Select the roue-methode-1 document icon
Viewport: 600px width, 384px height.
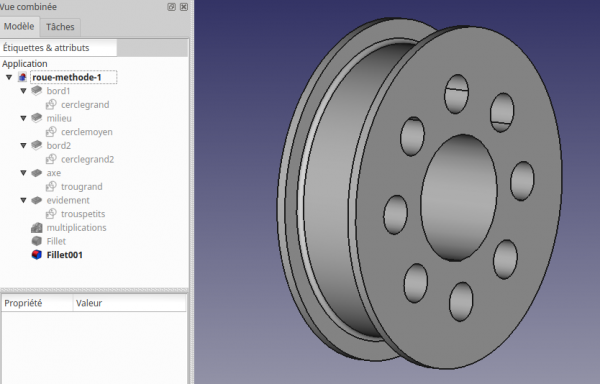point(22,77)
